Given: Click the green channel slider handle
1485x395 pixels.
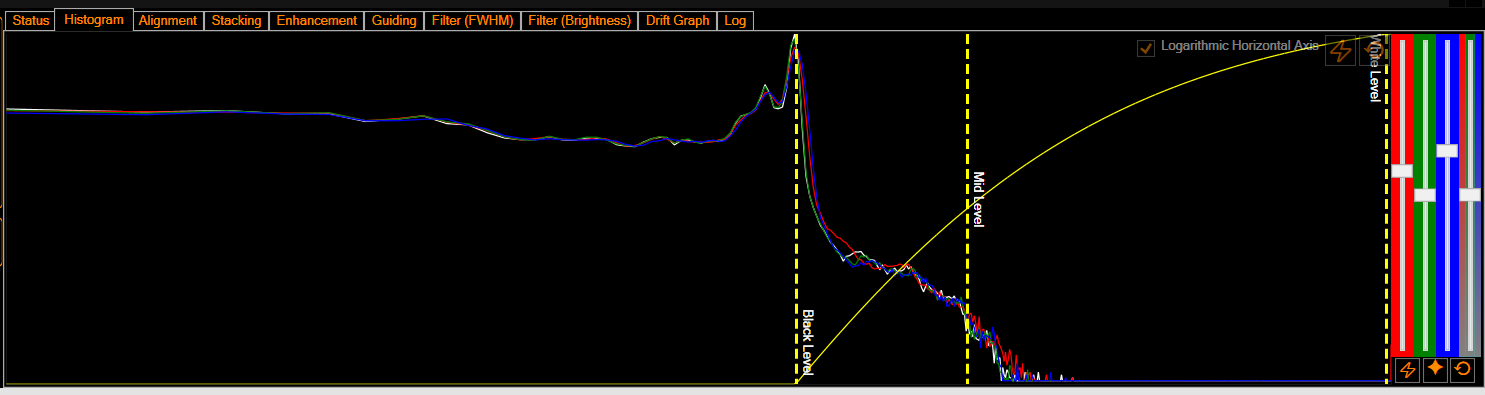Looking at the screenshot, I should pyautogui.click(x=1425, y=195).
